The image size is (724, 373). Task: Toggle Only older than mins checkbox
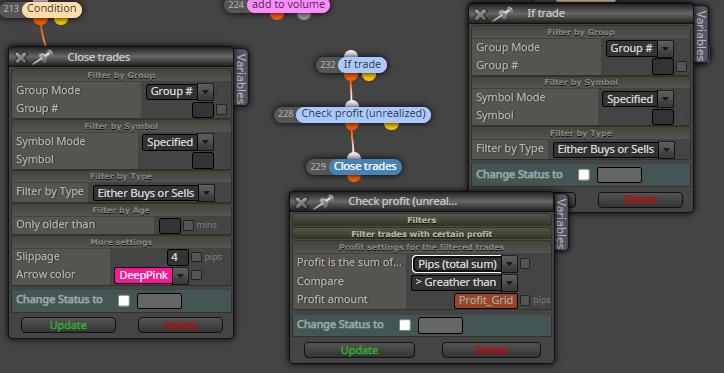click(188, 226)
